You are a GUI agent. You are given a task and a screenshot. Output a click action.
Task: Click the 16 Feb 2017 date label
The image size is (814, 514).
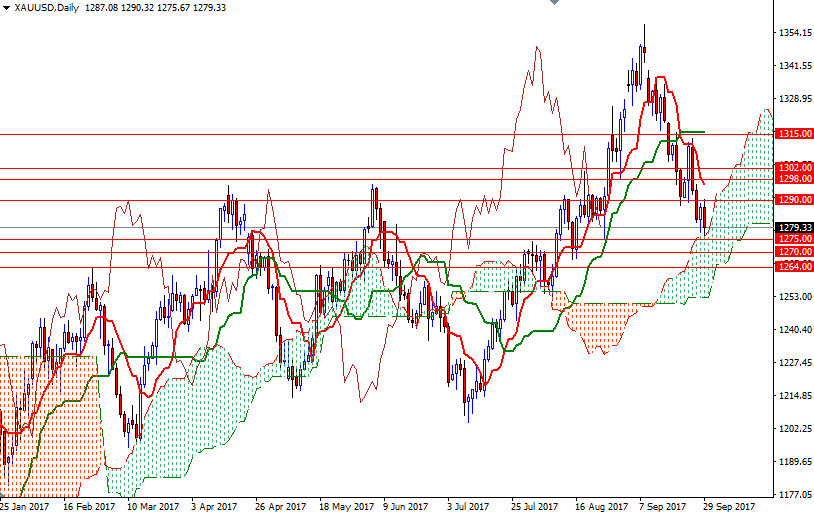coord(89,506)
